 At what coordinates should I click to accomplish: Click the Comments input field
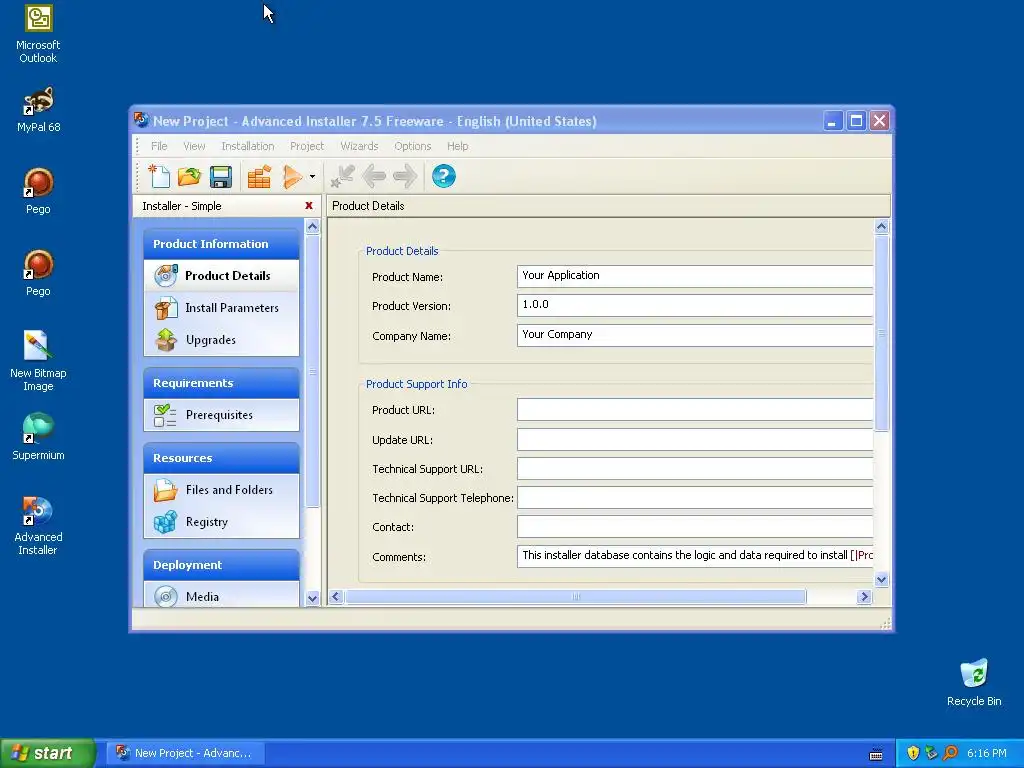(x=695, y=556)
